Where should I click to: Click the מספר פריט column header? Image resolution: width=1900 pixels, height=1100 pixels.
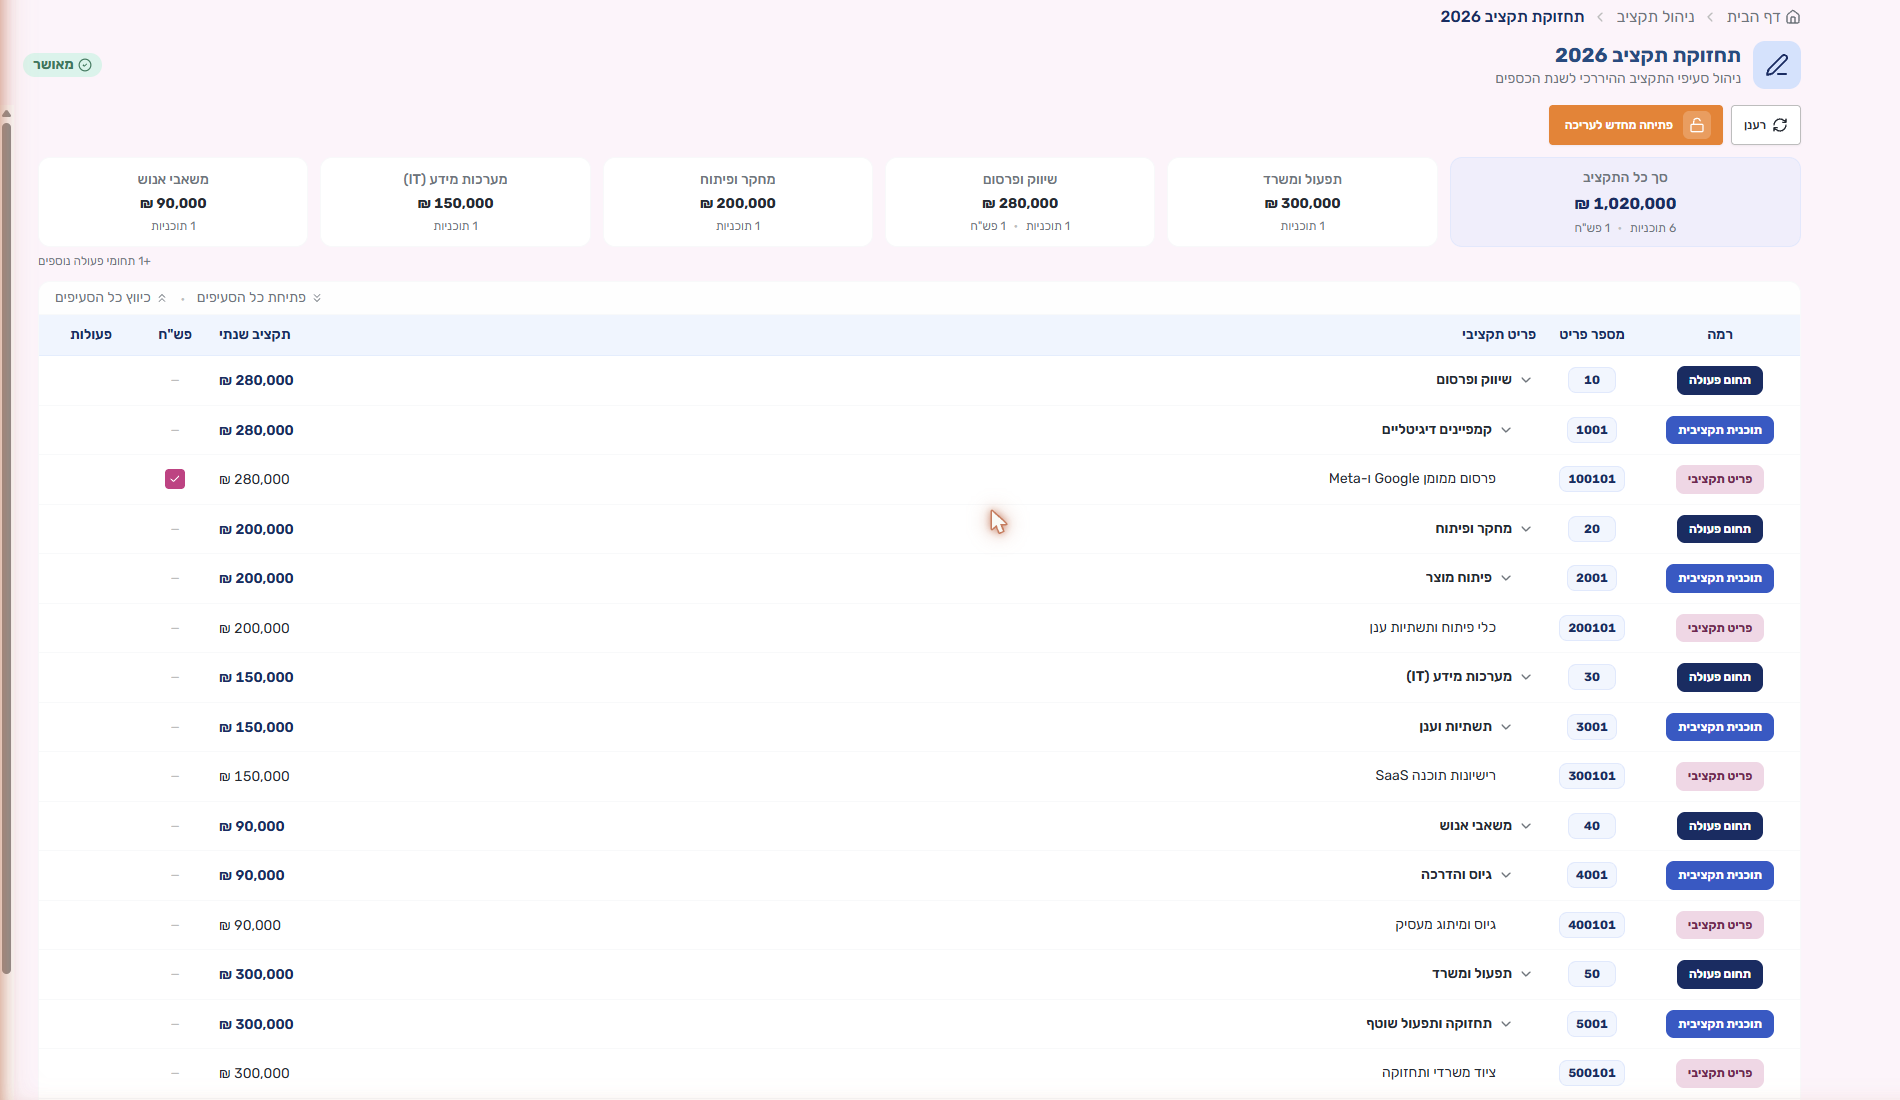tap(1592, 335)
